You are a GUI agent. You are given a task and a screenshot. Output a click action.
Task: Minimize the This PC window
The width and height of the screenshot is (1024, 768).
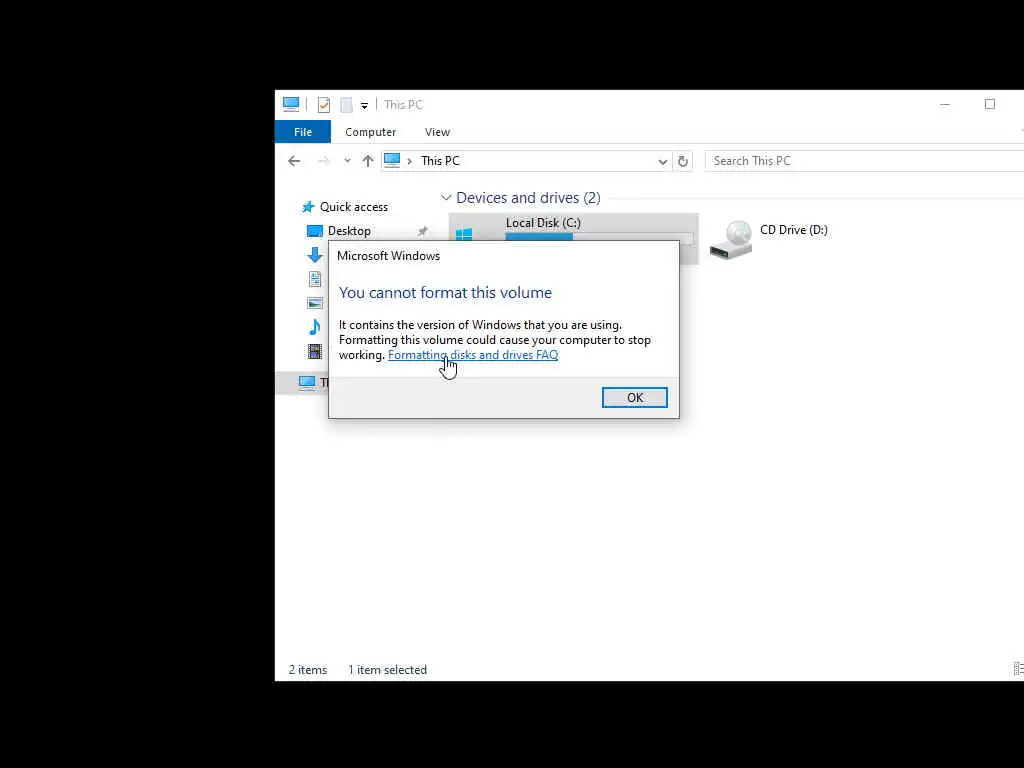[944, 104]
